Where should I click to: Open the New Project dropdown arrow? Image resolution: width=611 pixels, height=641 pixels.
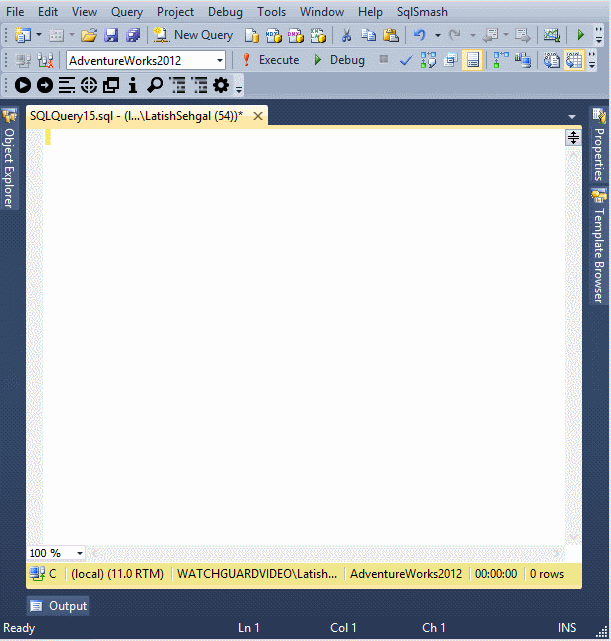[x=39, y=35]
